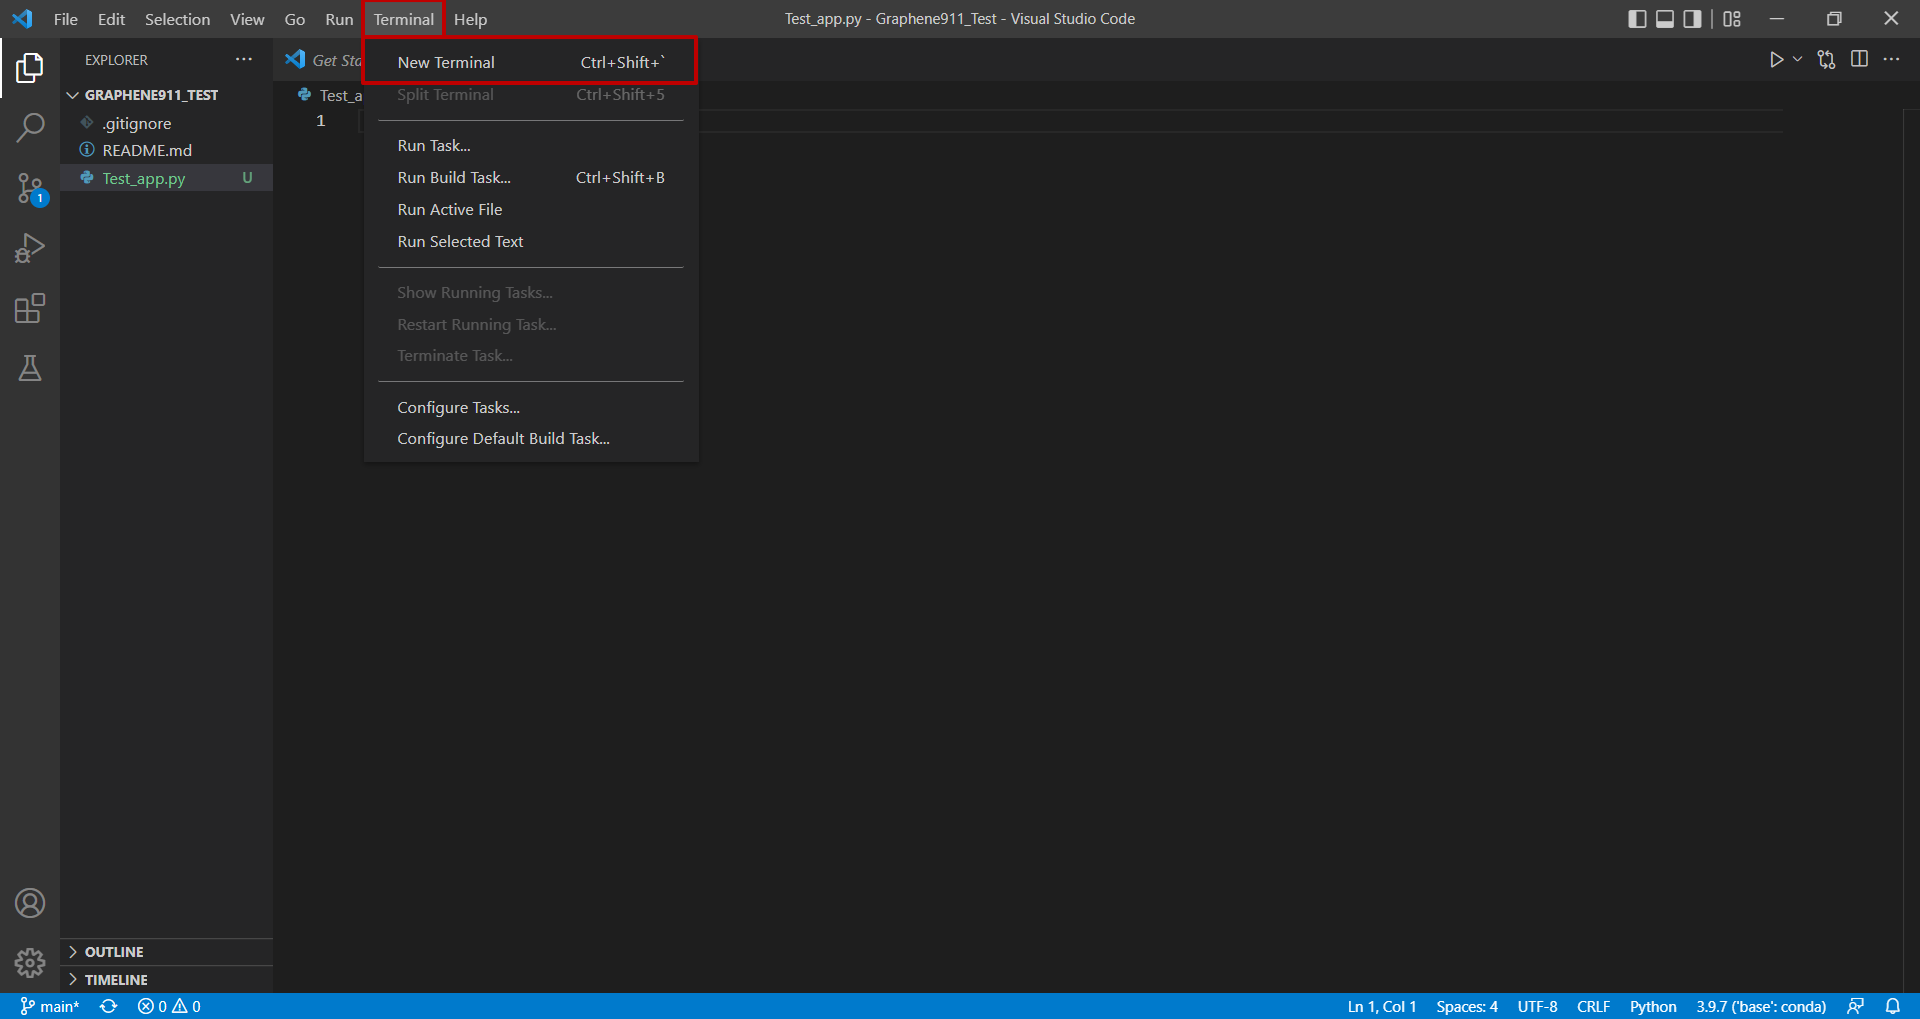
Task: Open the Explorer view in activity bar
Action: 30,68
